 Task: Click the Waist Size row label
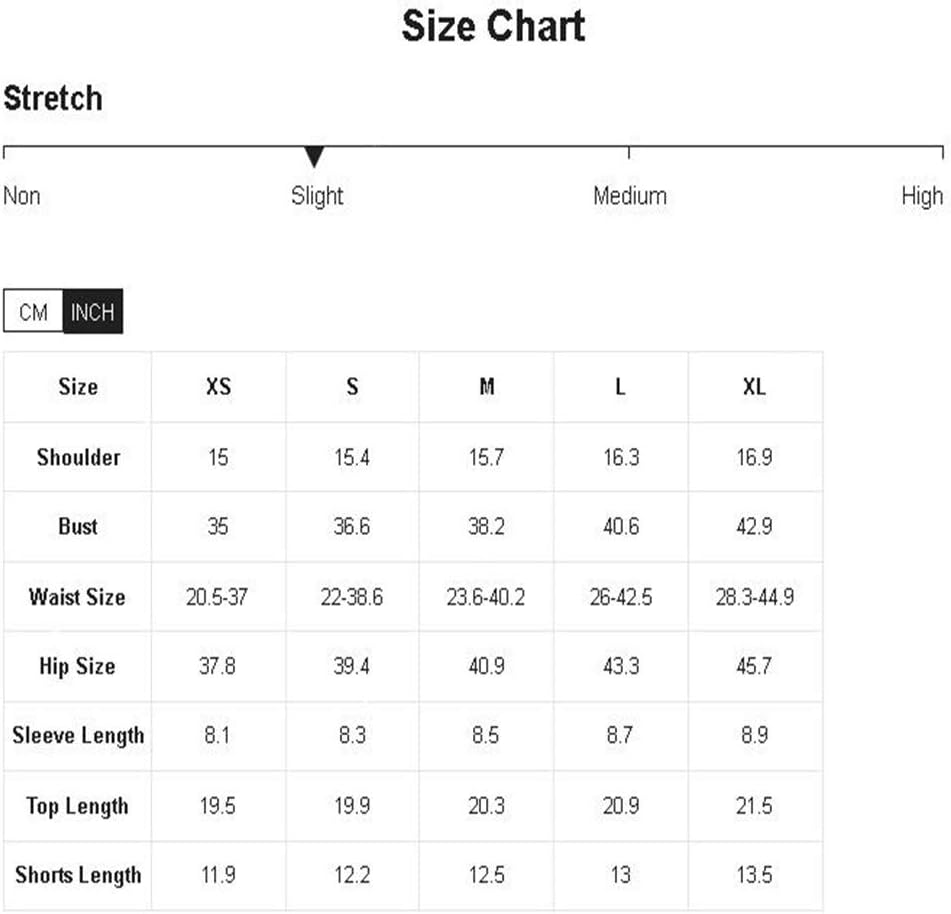click(x=77, y=597)
